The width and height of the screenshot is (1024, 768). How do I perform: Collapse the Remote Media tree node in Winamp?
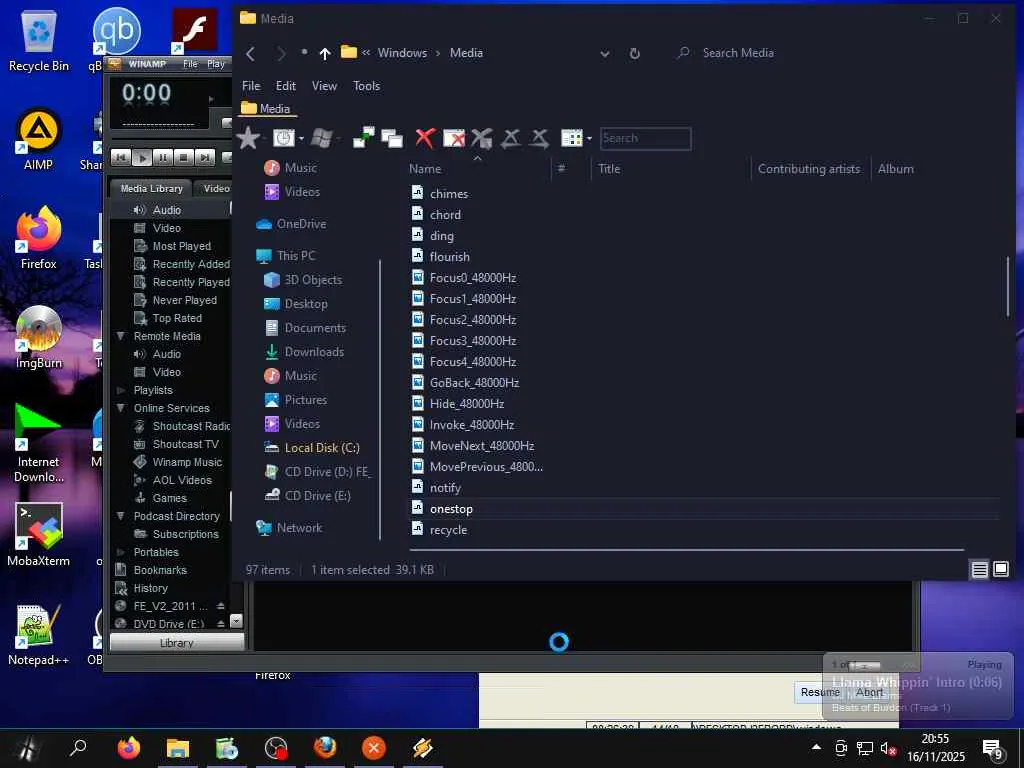(121, 336)
